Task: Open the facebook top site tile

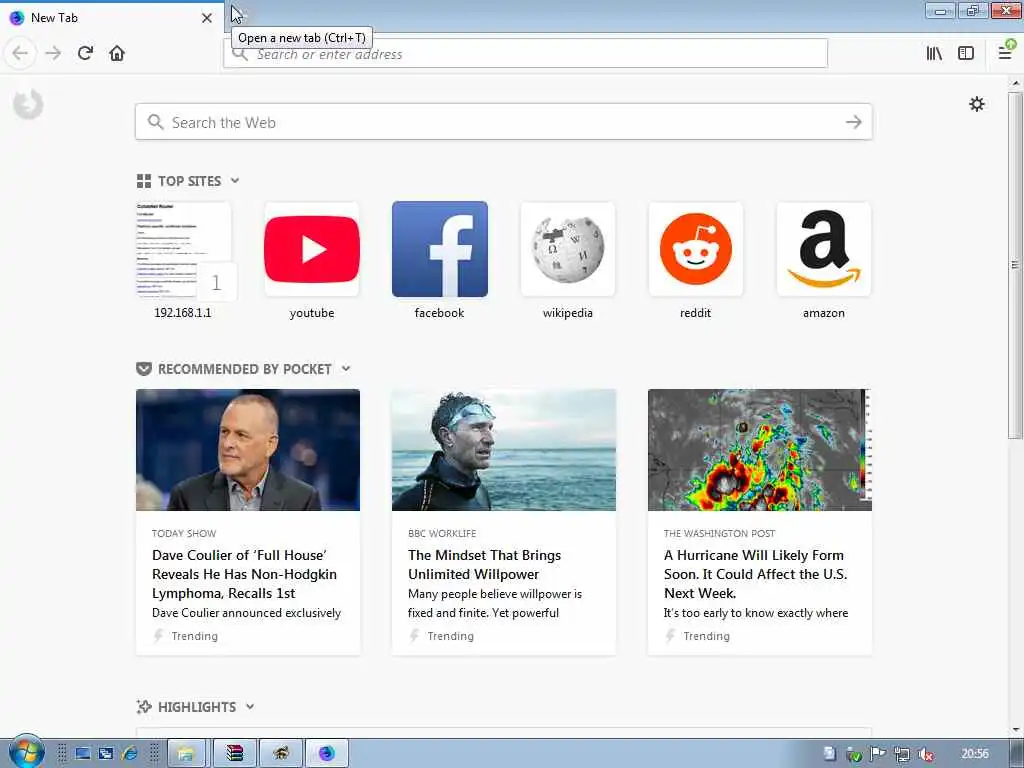Action: point(440,249)
